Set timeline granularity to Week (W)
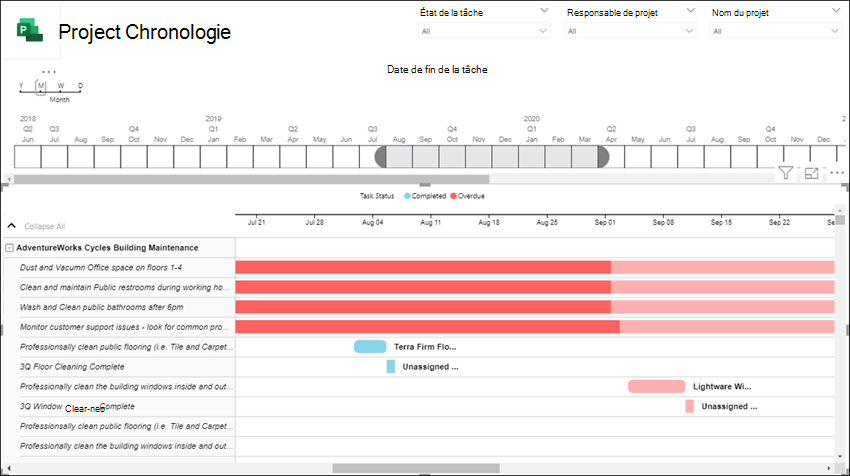The image size is (850, 476). [x=61, y=86]
